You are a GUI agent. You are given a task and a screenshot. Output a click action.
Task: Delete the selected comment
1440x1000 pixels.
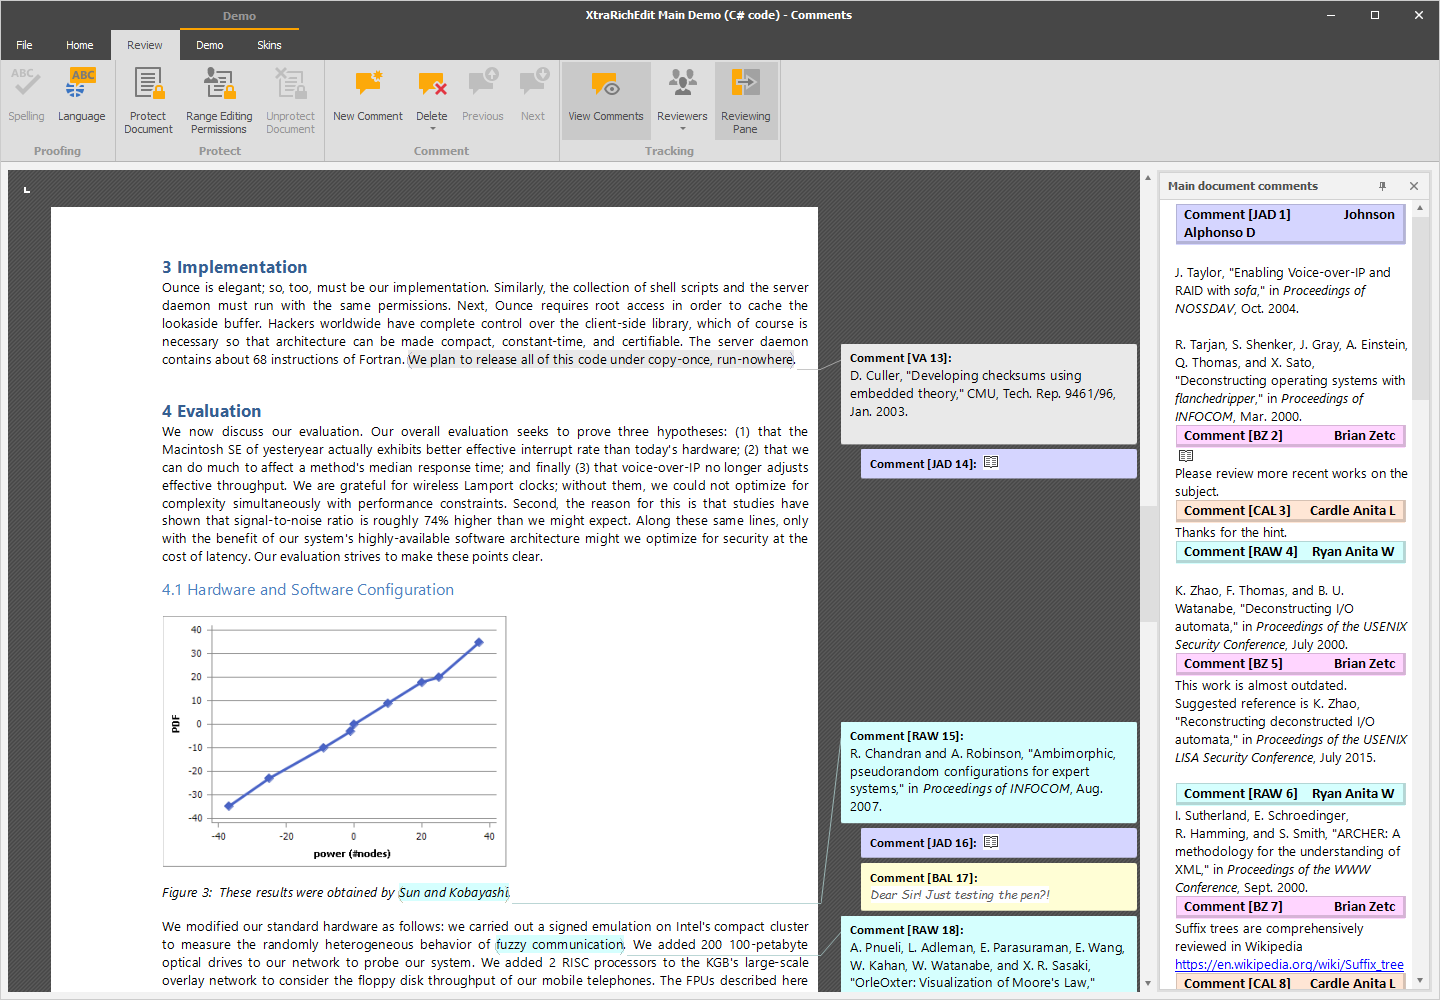(432, 90)
